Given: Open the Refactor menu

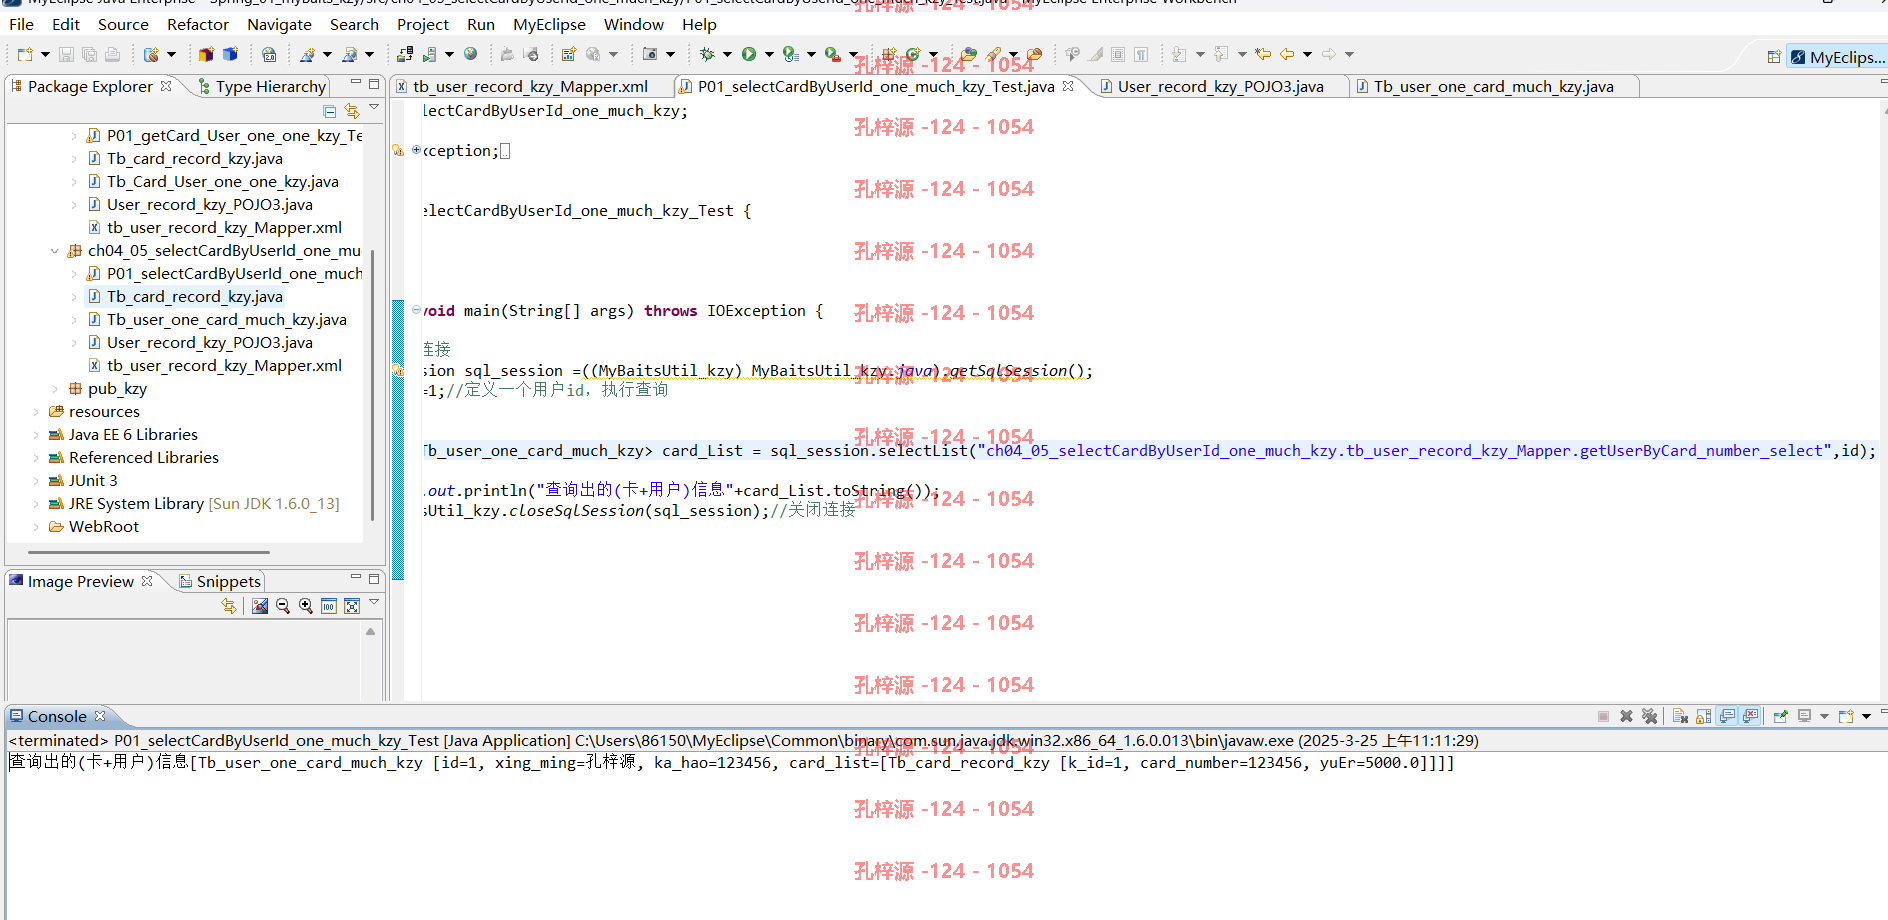Looking at the screenshot, I should (x=198, y=24).
